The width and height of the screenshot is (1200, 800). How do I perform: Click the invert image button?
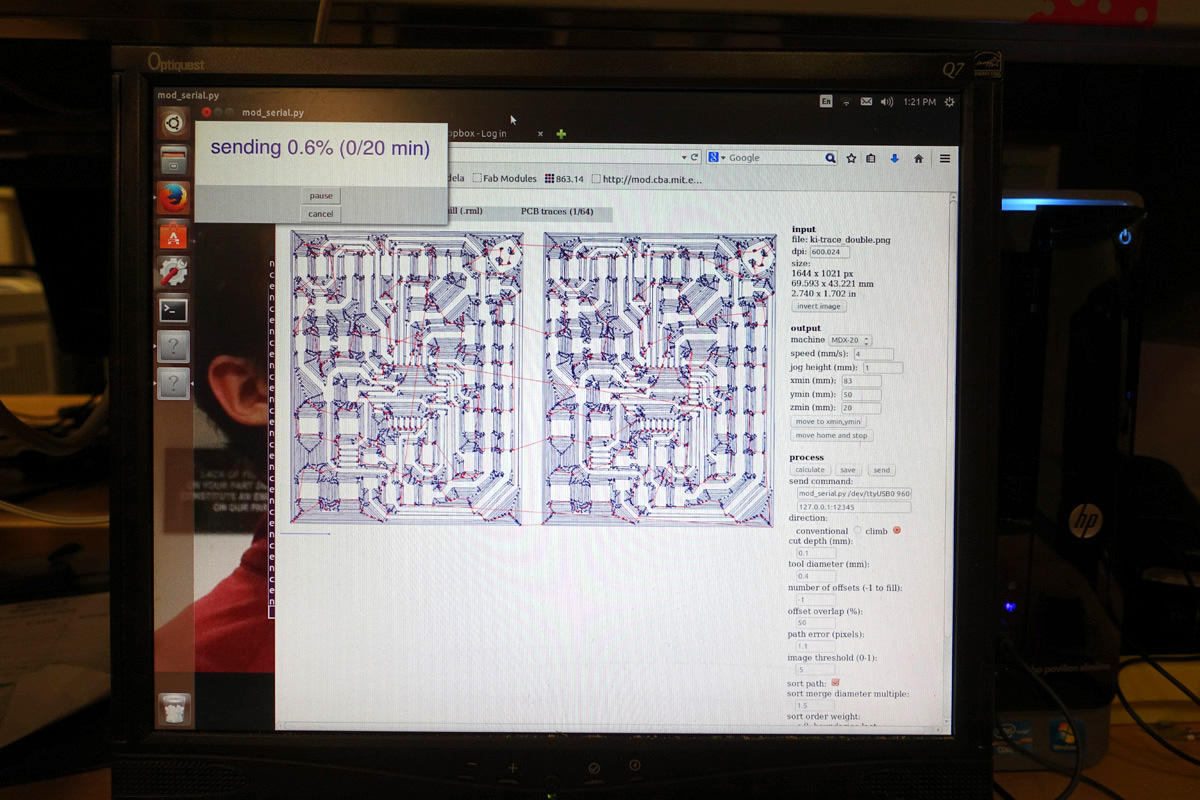point(819,307)
